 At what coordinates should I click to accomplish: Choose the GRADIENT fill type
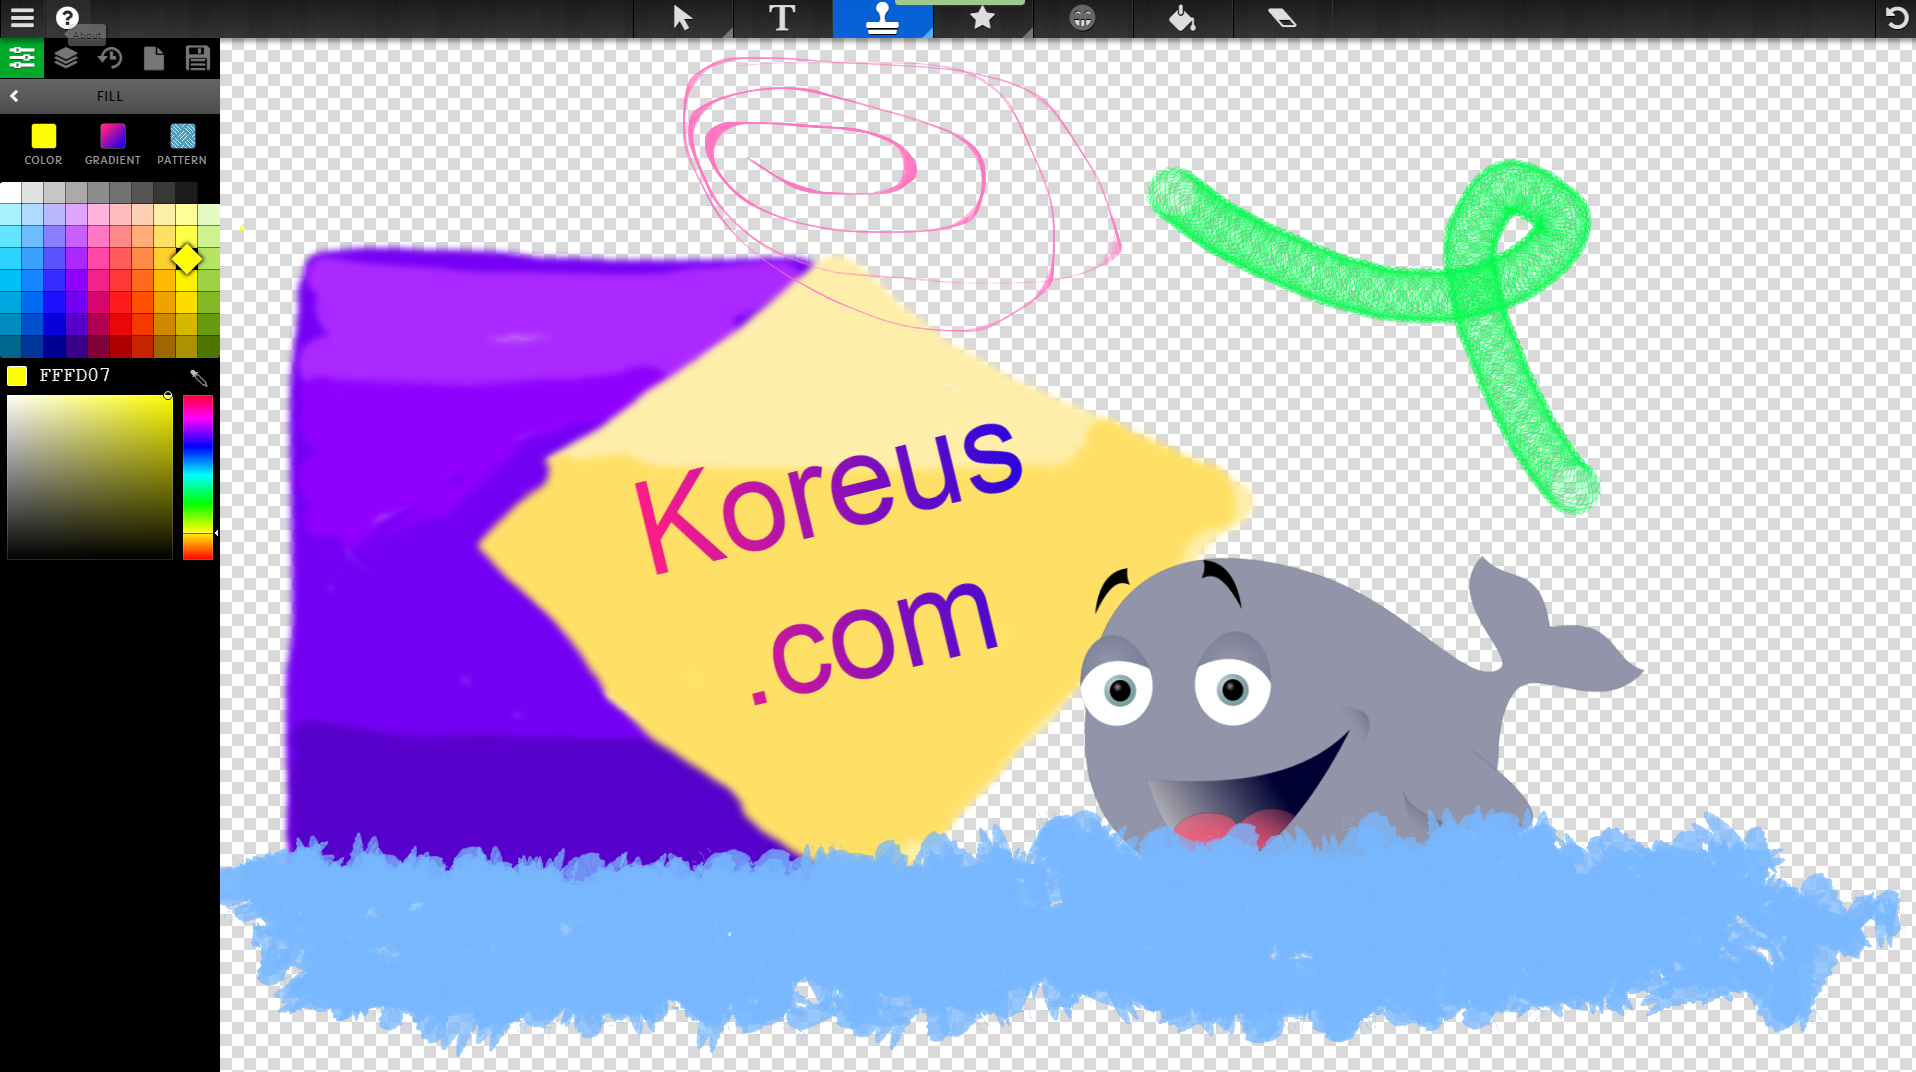[113, 144]
